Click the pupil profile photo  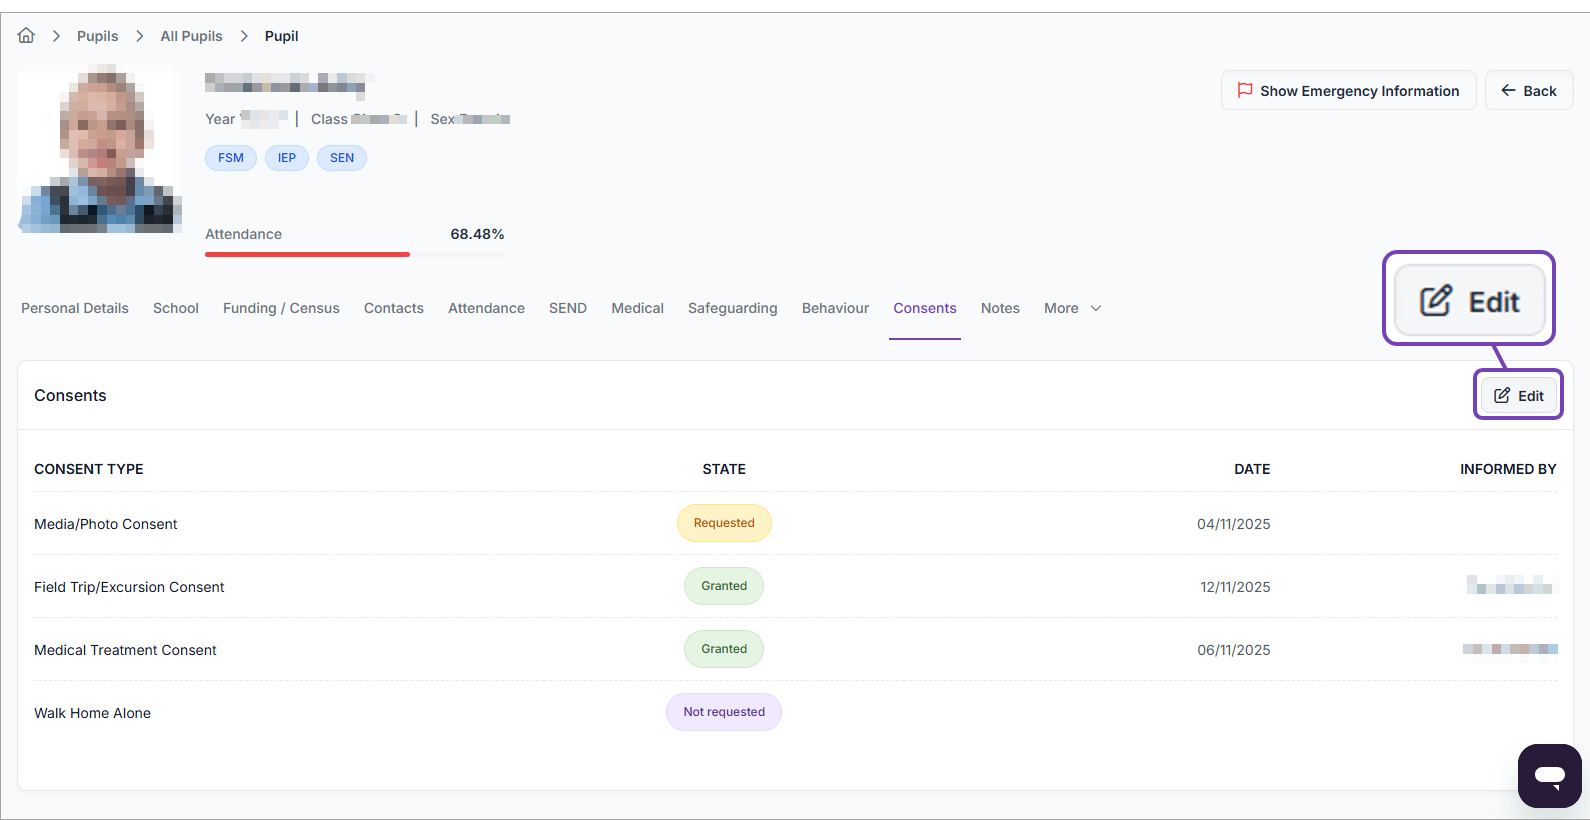pyautogui.click(x=99, y=149)
